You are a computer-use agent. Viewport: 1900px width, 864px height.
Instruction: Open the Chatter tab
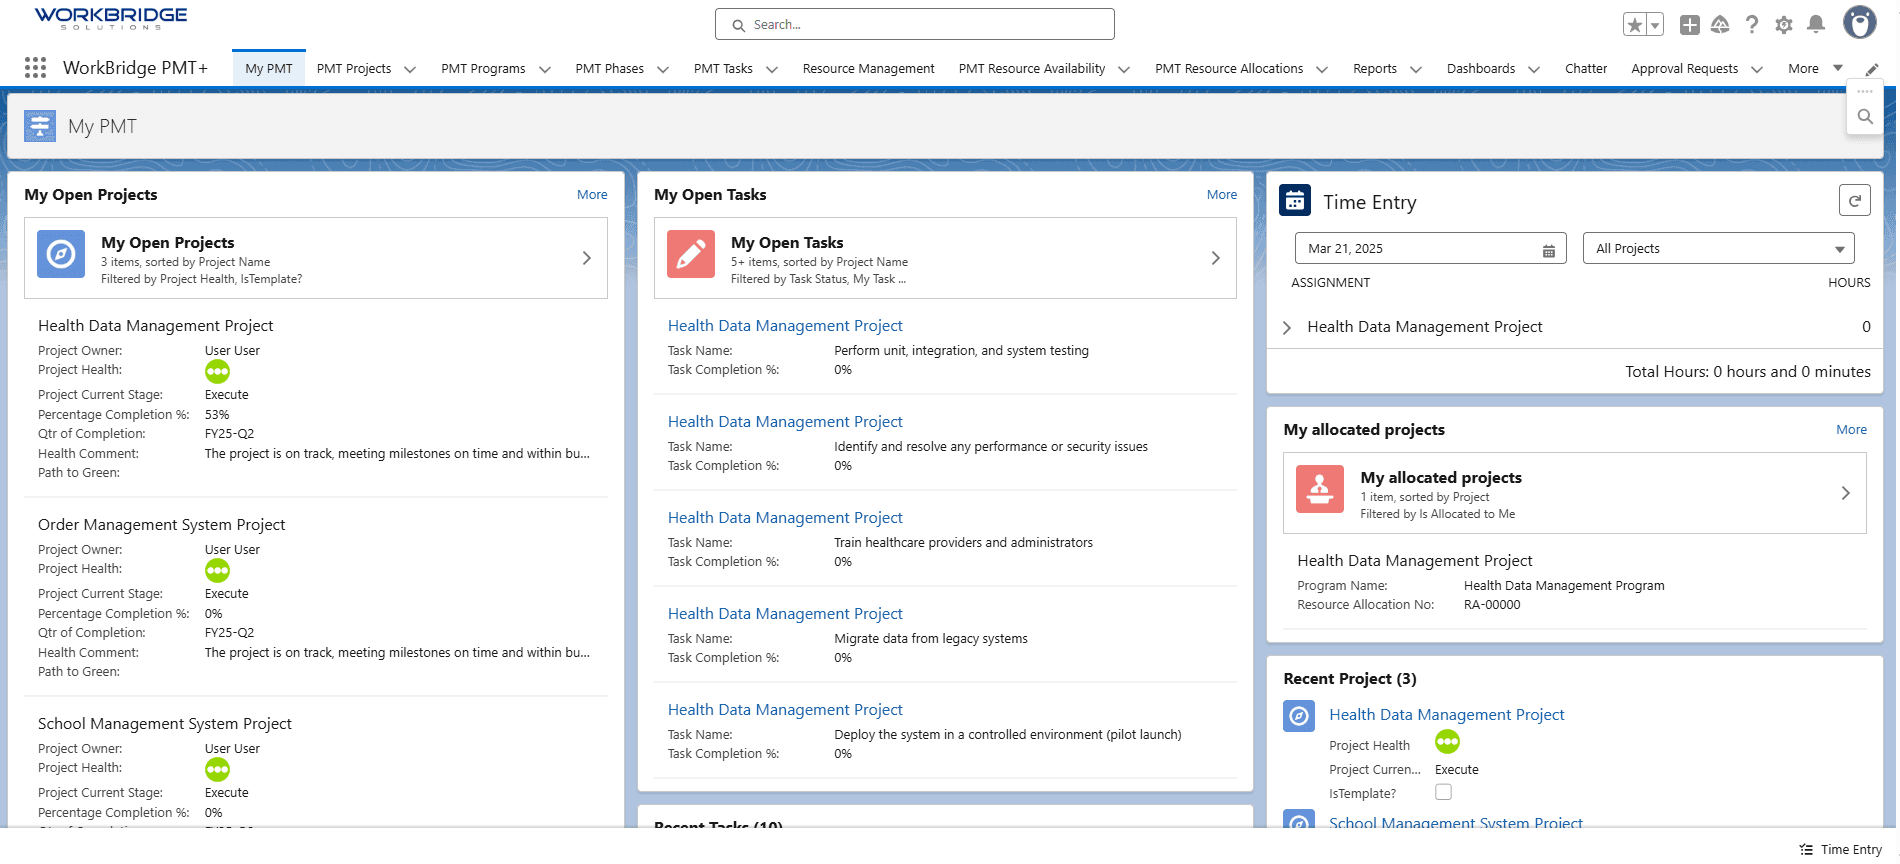[1586, 69]
